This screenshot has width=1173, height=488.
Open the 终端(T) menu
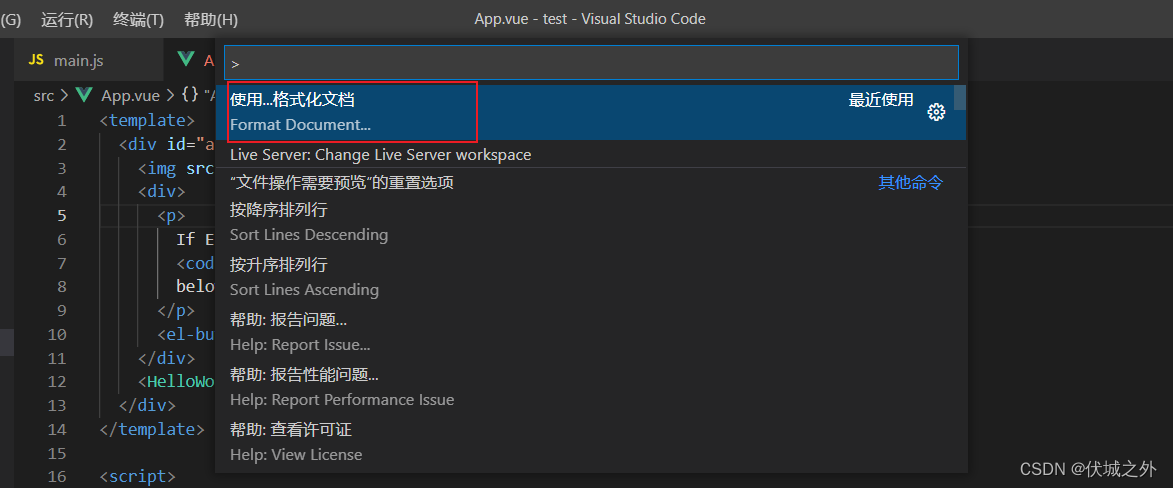[x=138, y=19]
